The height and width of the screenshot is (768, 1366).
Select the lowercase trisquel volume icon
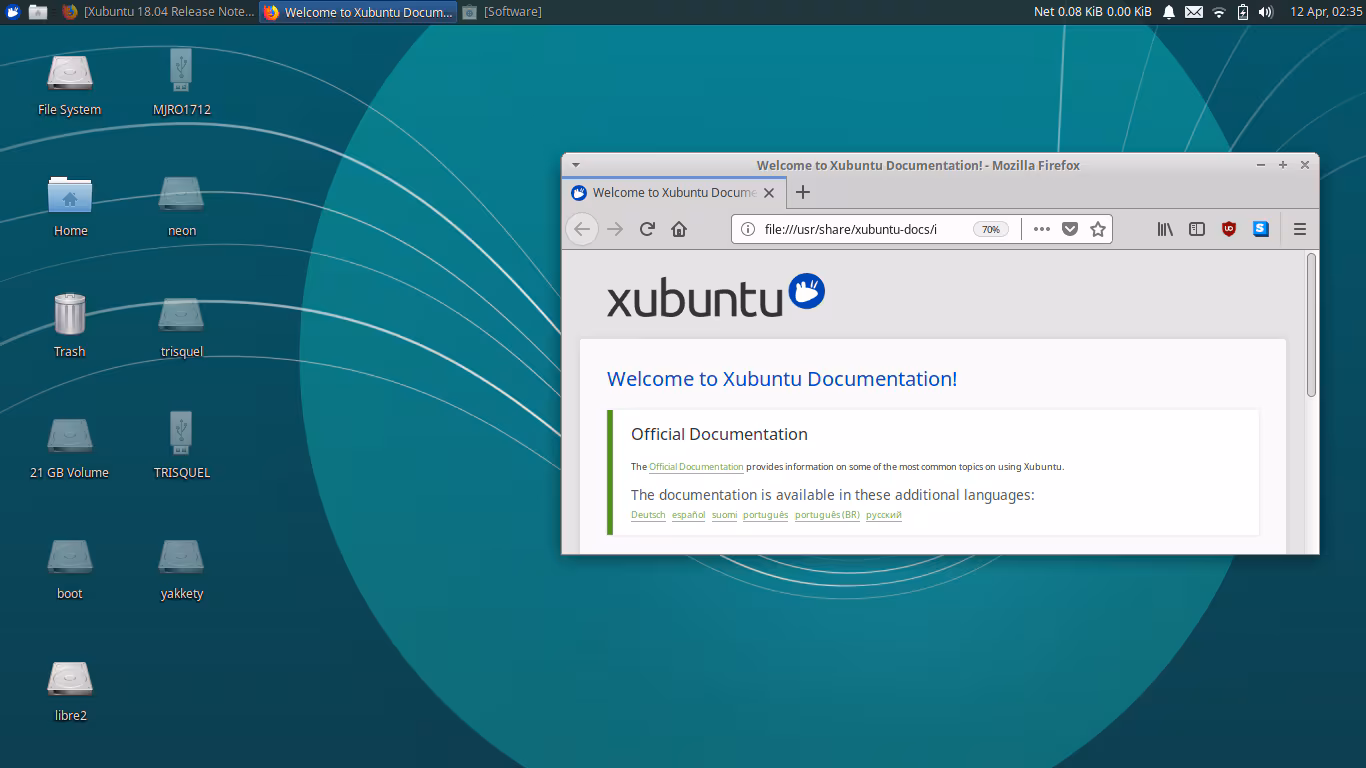[x=182, y=326]
